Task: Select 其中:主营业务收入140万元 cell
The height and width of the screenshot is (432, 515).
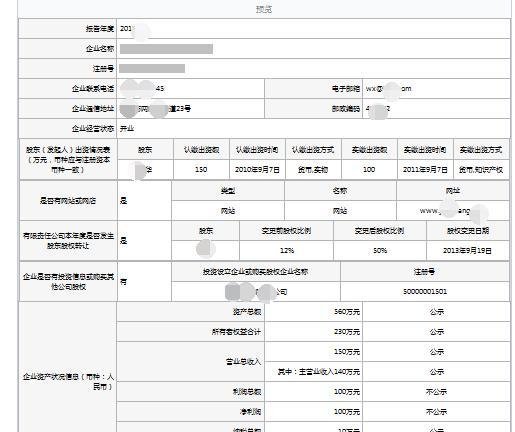Action: point(319,372)
